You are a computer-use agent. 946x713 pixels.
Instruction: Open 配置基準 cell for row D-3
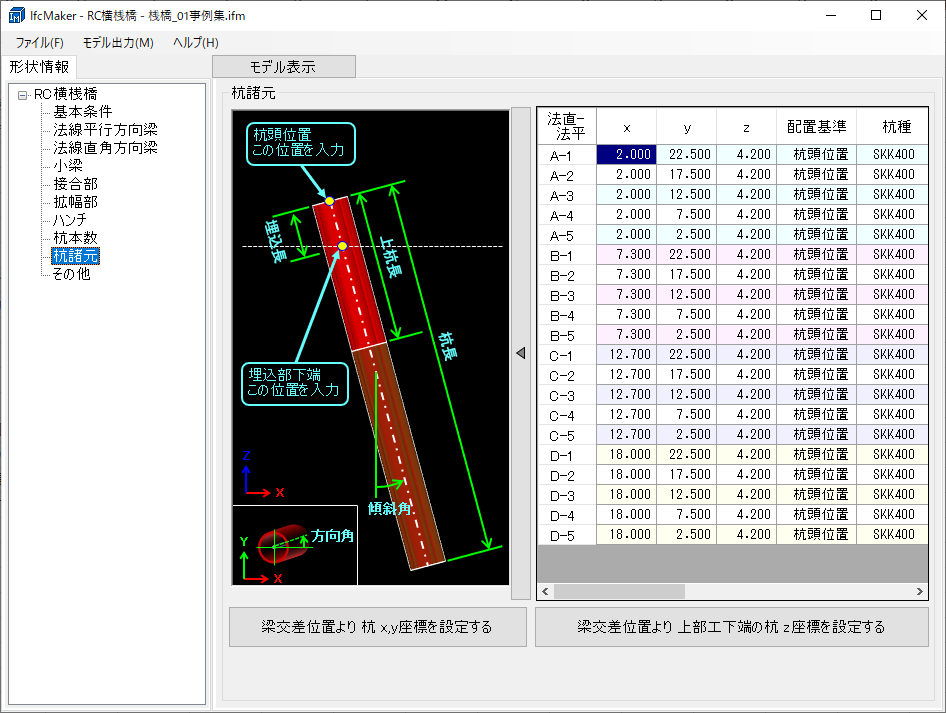(x=816, y=494)
